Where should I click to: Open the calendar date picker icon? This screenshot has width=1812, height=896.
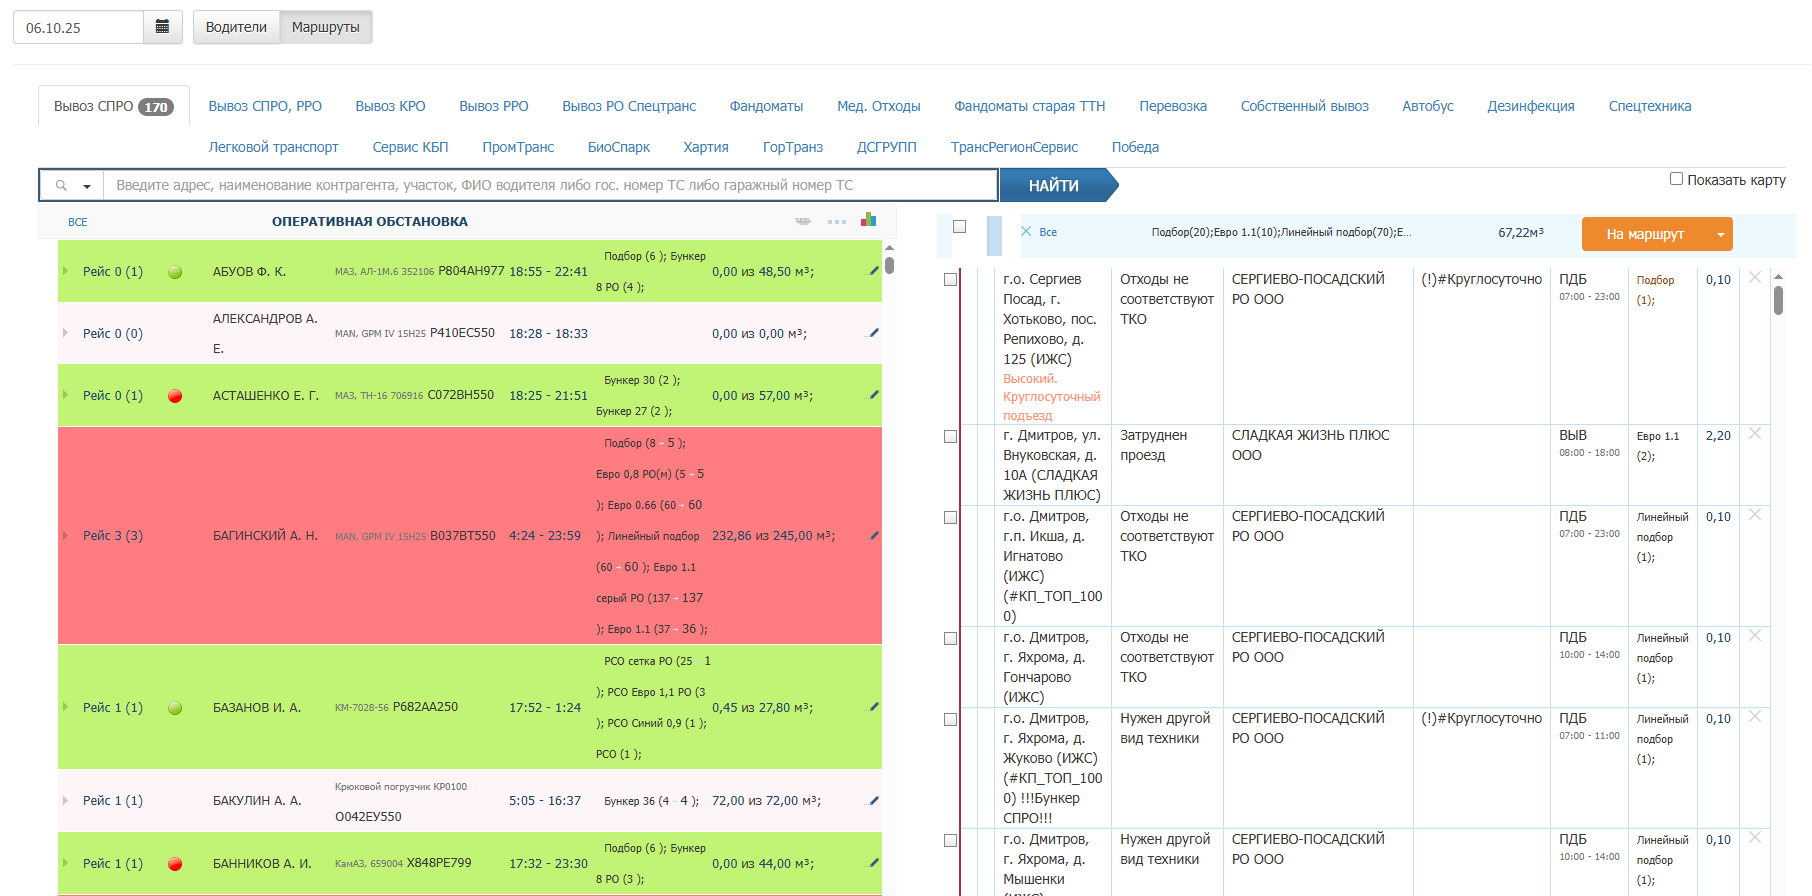pos(162,27)
